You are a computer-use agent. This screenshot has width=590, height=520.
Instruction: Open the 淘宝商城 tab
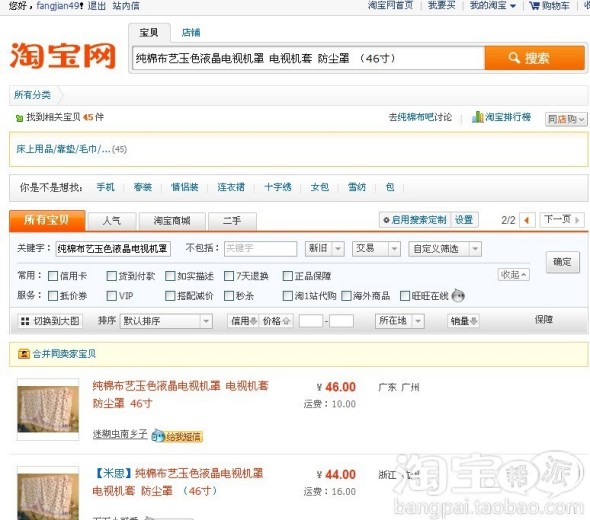pos(172,221)
